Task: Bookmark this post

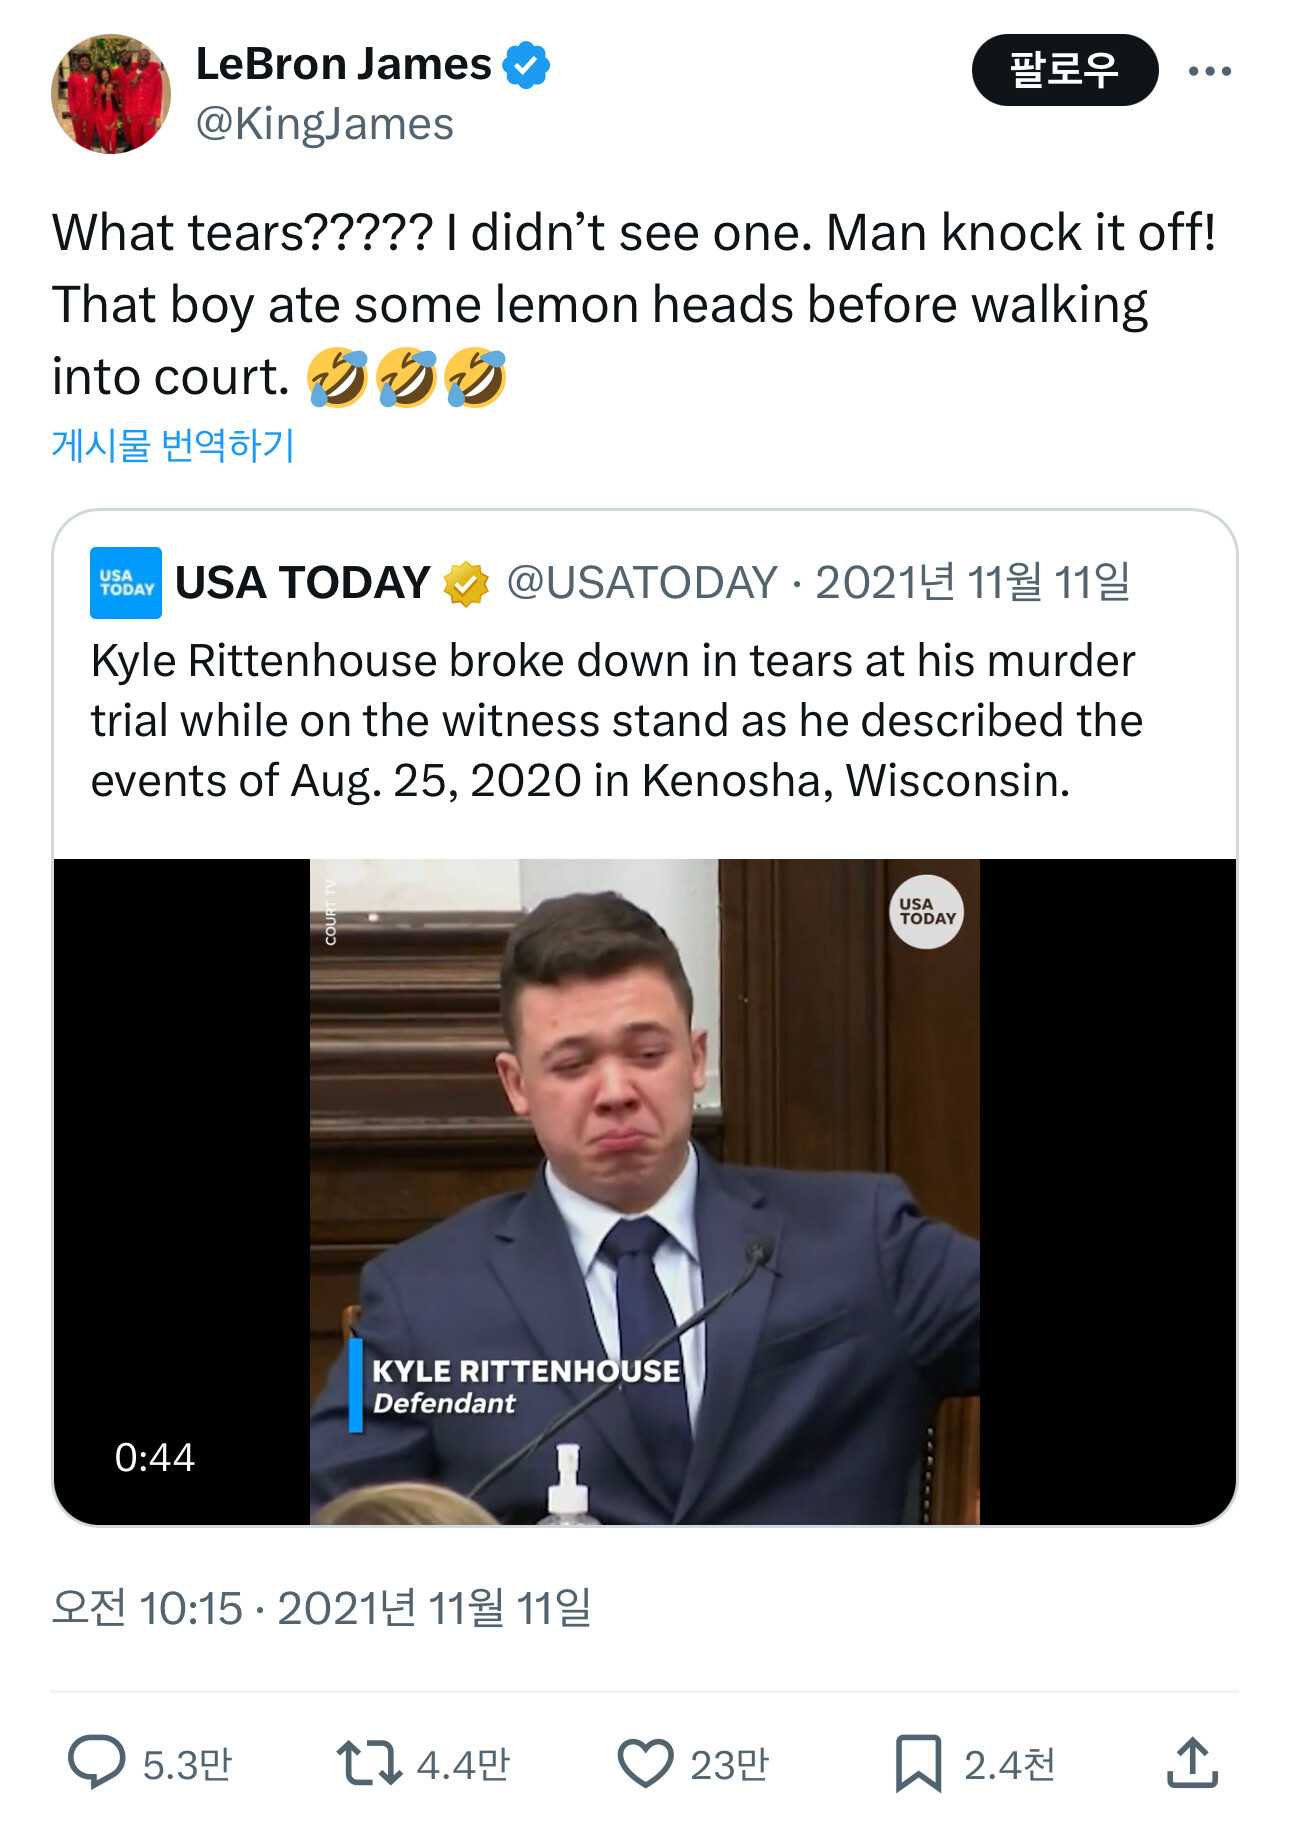Action: (918, 1762)
